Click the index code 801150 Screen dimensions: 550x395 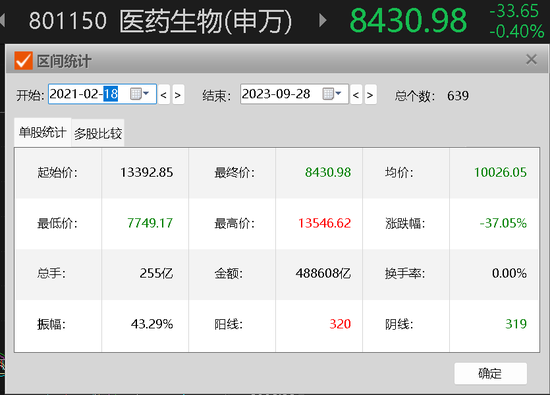(x=68, y=20)
